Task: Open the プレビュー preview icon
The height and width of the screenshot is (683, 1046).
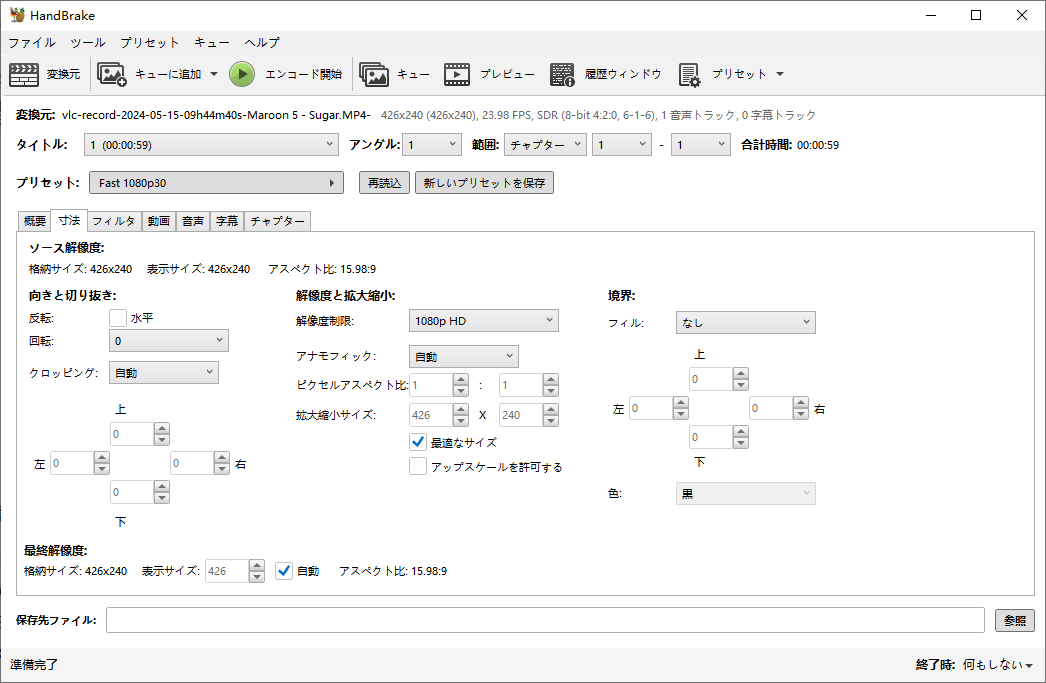Action: pyautogui.click(x=457, y=74)
